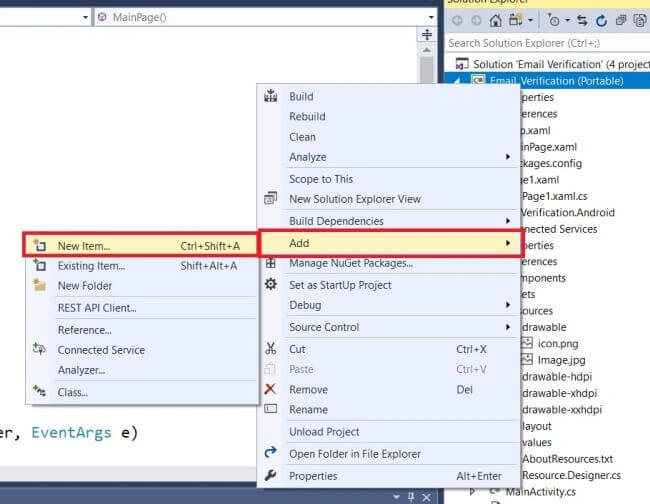Click the Pending Changes Filter clock icon
The height and width of the screenshot is (504, 650).
(x=554, y=20)
